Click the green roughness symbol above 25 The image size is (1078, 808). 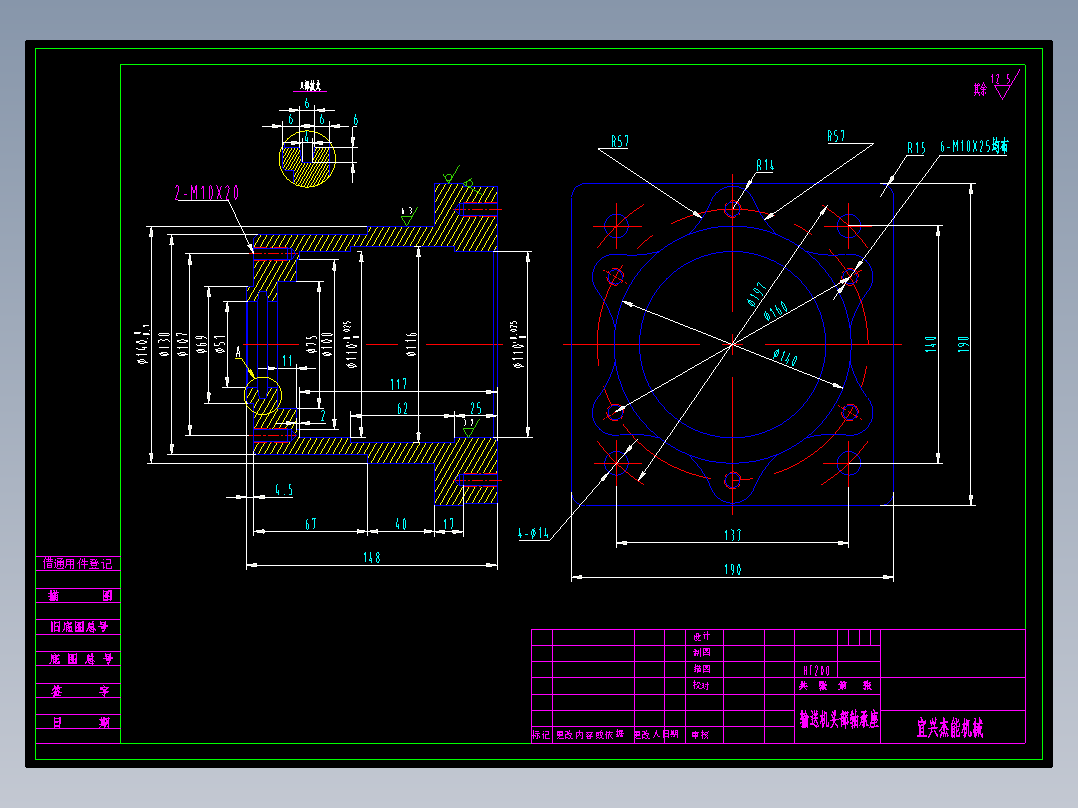tap(471, 428)
